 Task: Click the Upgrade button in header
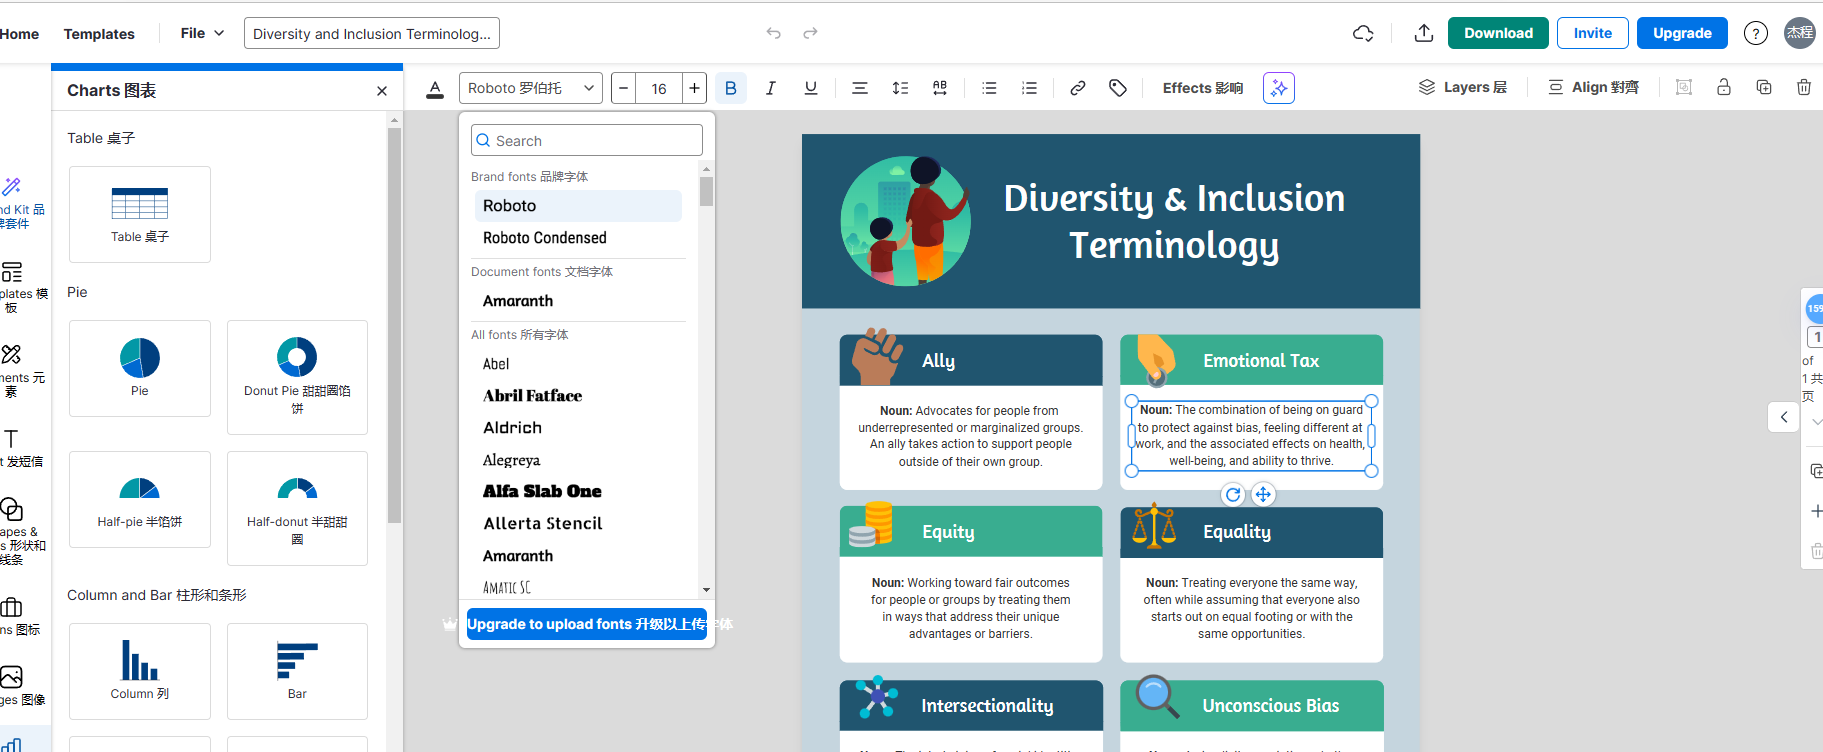tap(1683, 33)
